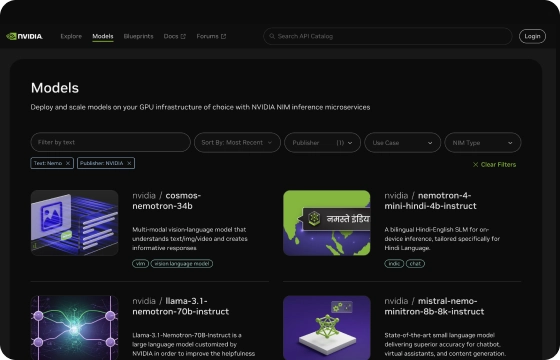Open cosmos-nemotron-34b model title
The height and width of the screenshot is (360, 560).
point(166,201)
